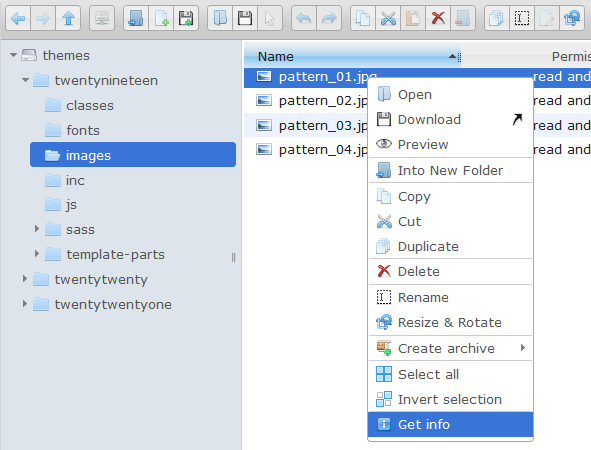This screenshot has width=591, height=450.
Task: Select the twentynineteen folder label
Action: pos(106,80)
